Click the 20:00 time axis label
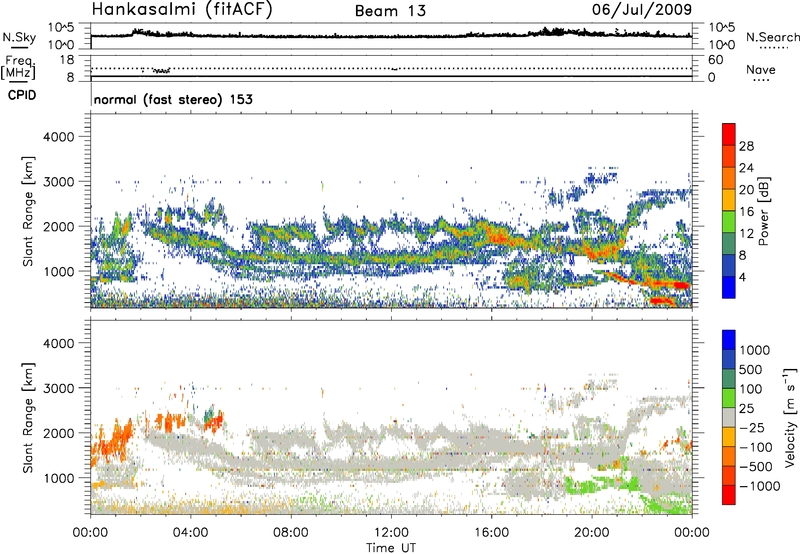Viewport: 800px width, 554px height. coord(592,533)
